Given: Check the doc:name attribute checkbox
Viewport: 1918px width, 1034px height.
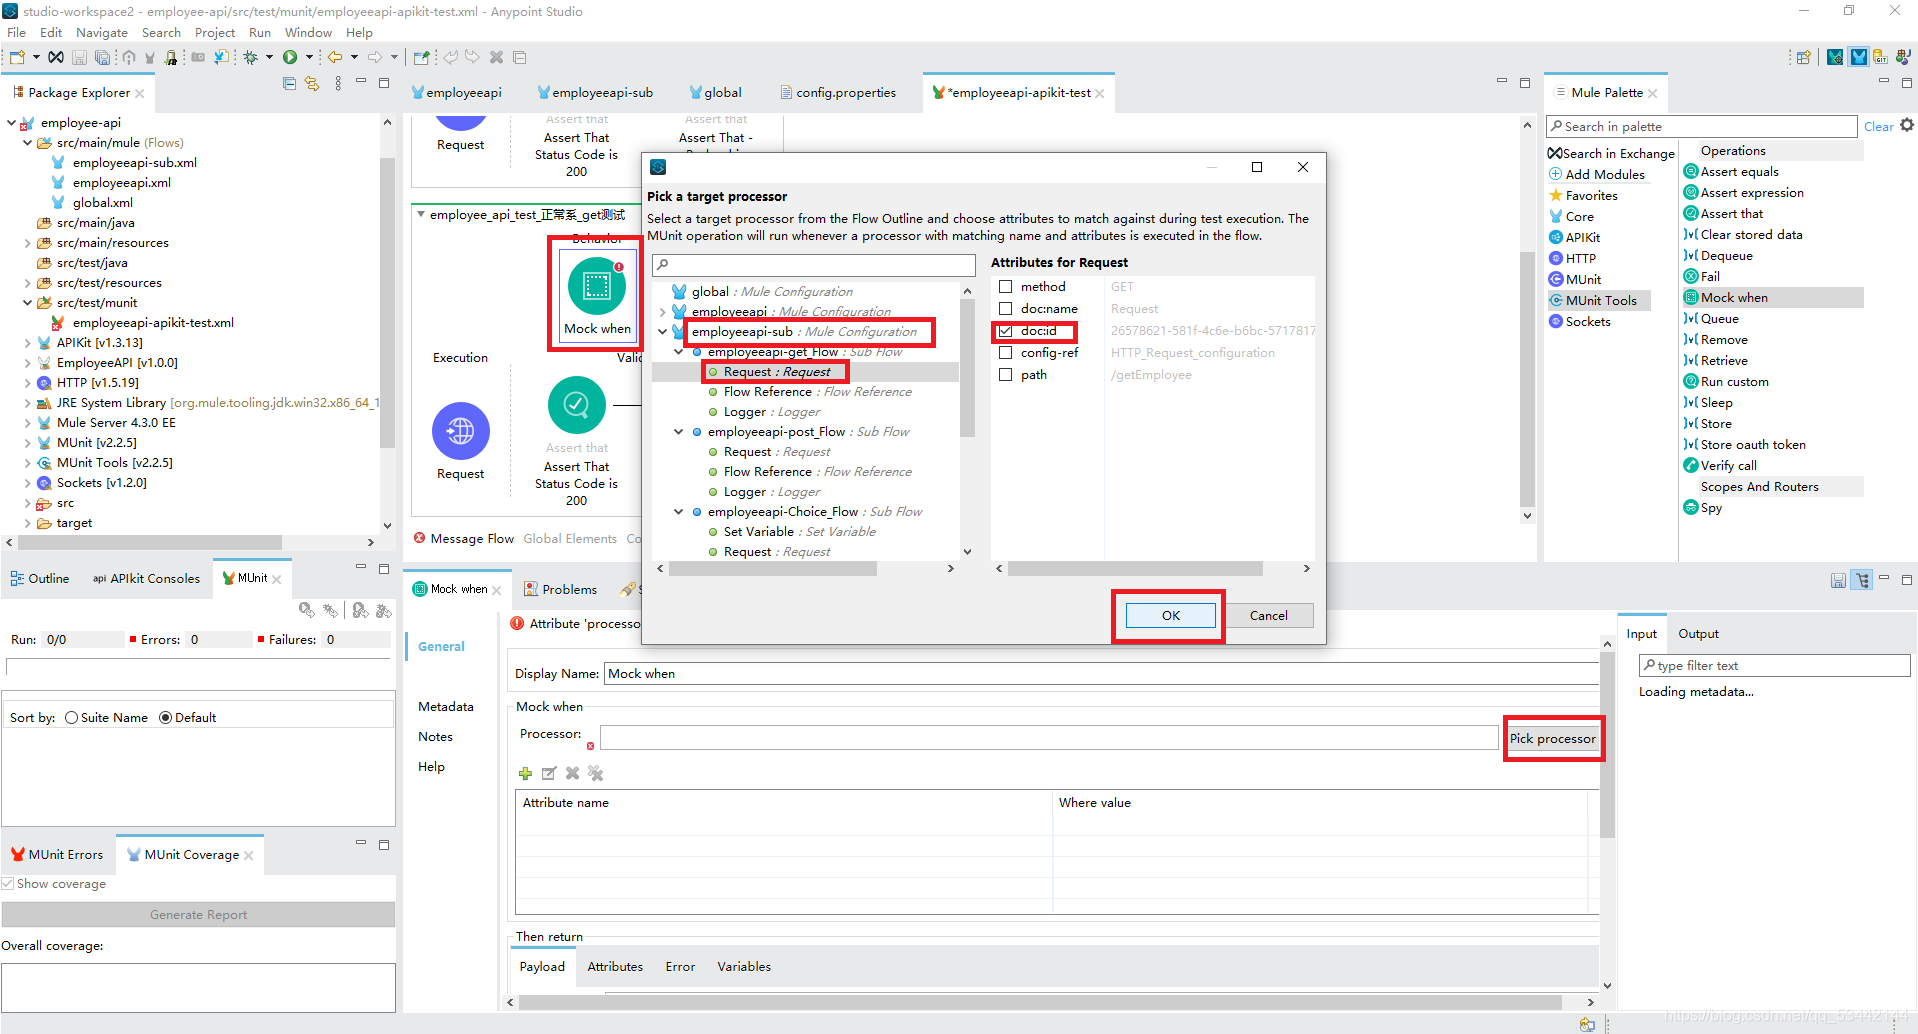Looking at the screenshot, I should pos(1006,309).
